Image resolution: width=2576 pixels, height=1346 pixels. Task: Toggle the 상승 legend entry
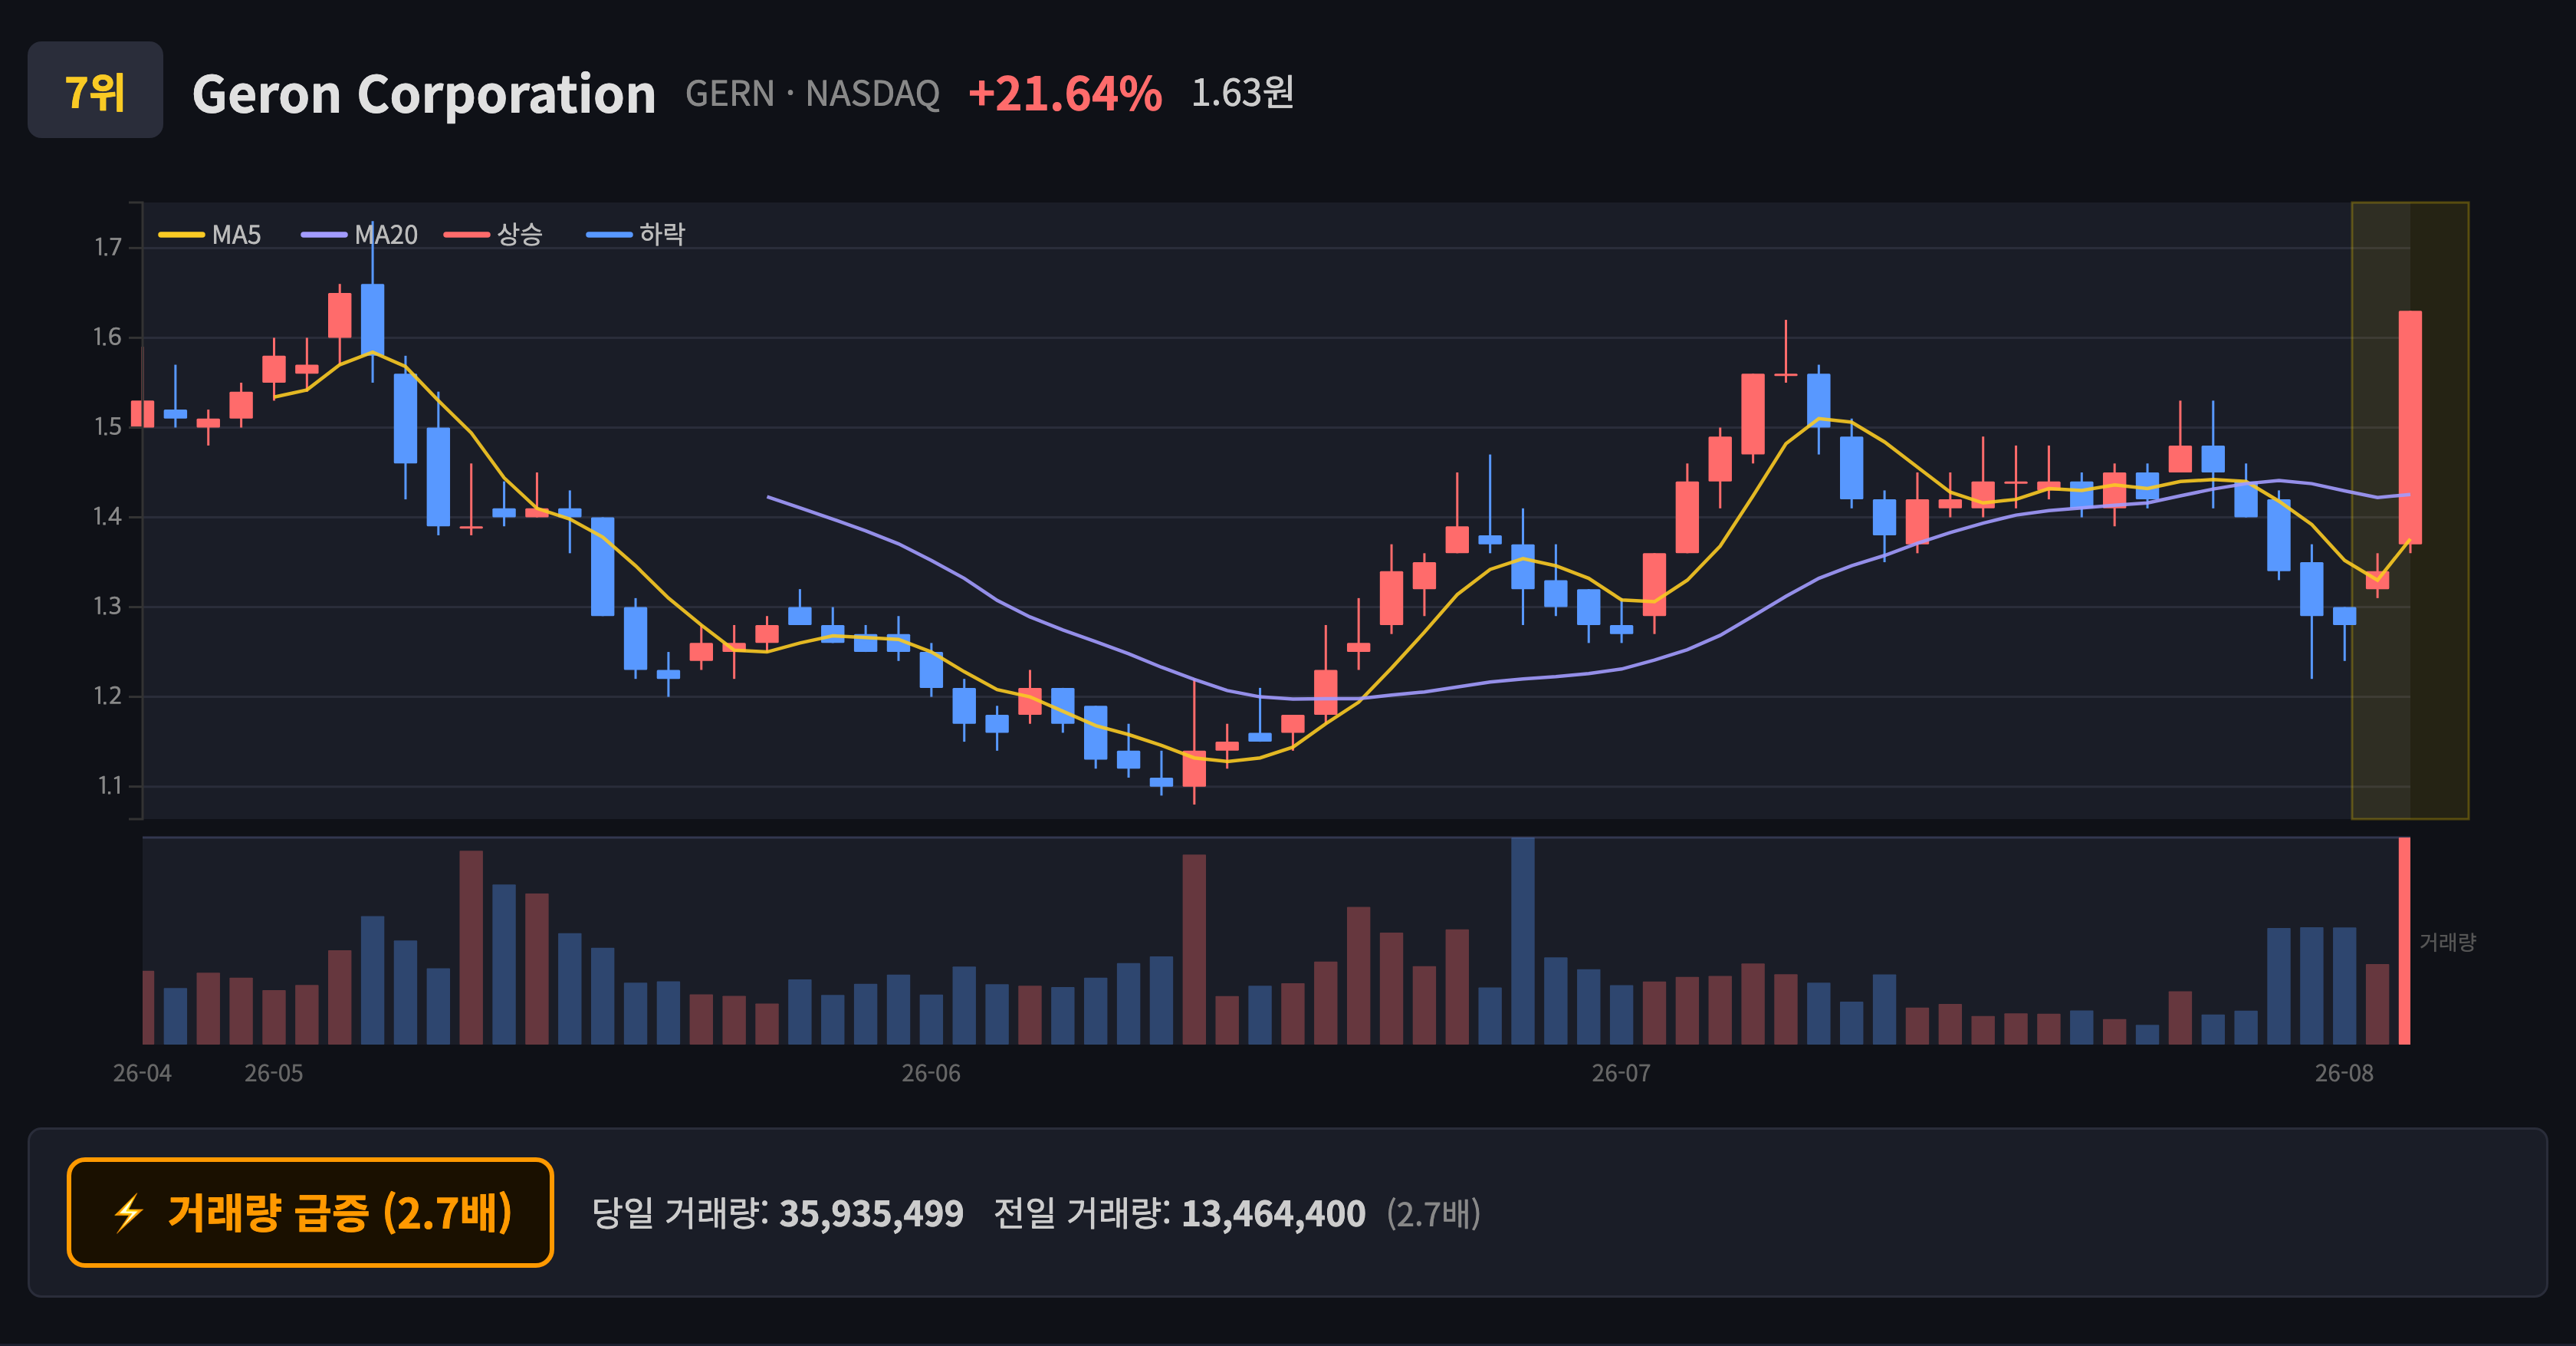494,235
